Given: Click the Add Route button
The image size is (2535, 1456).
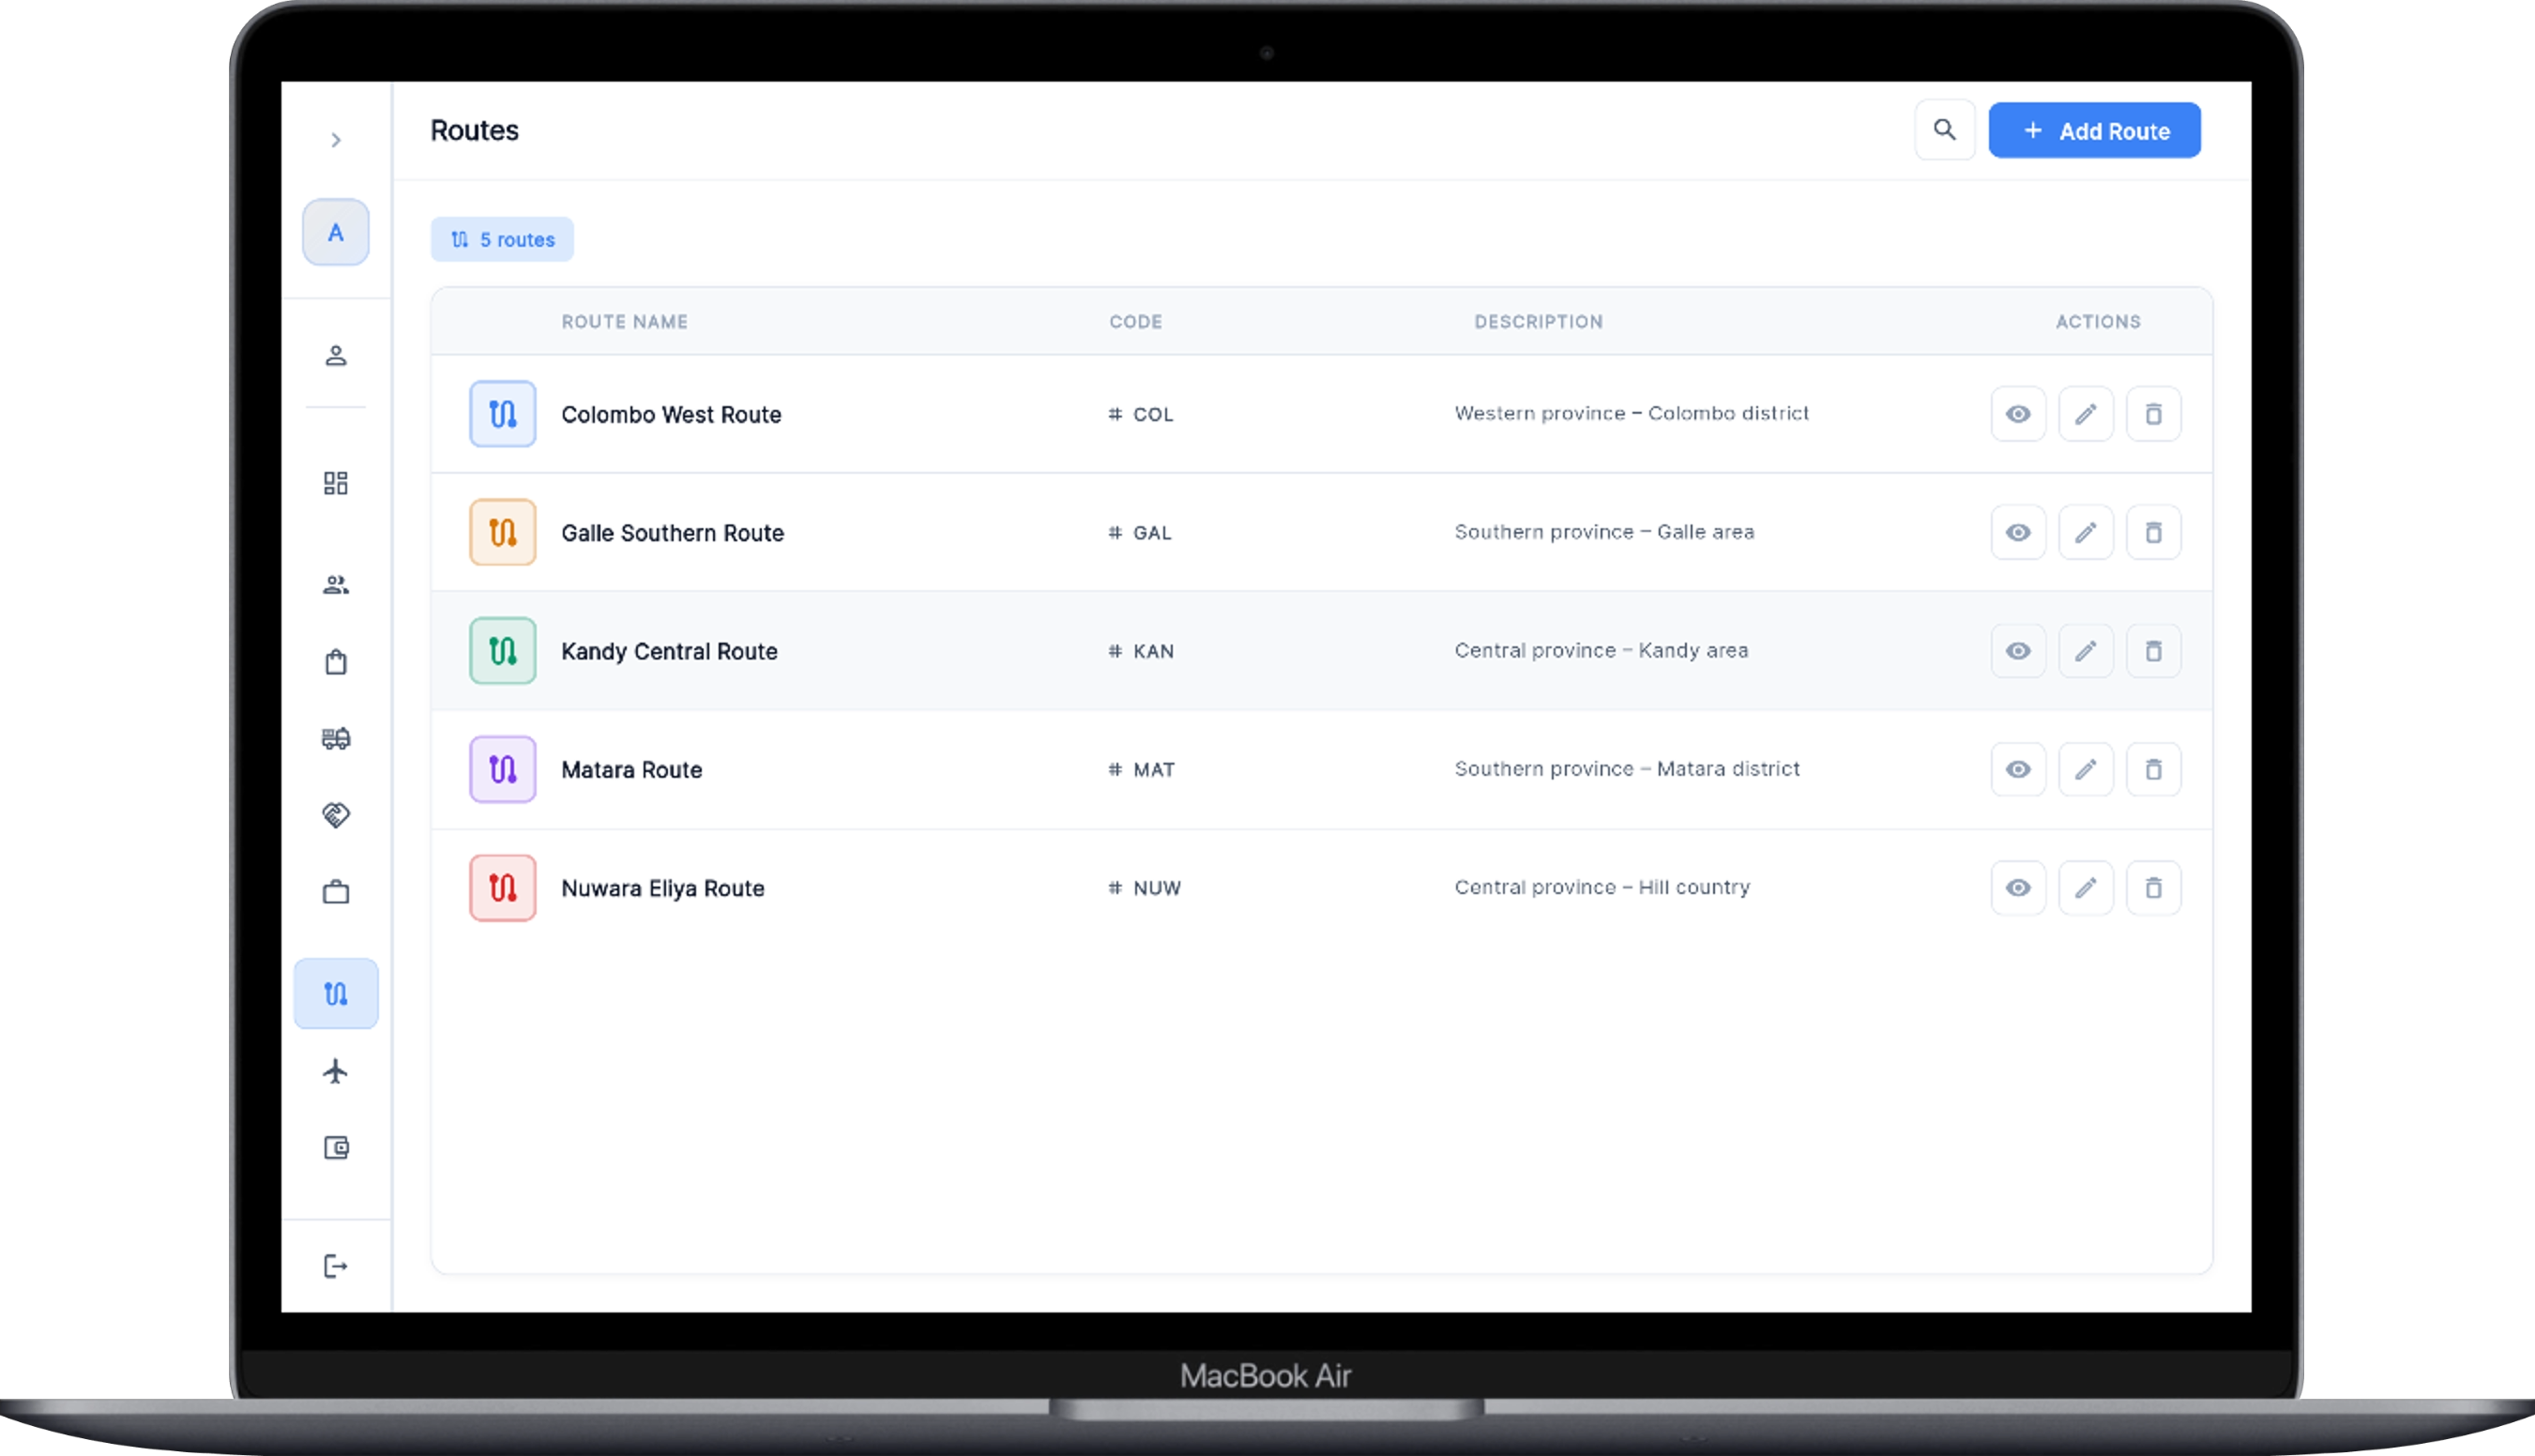Looking at the screenshot, I should click(2094, 131).
